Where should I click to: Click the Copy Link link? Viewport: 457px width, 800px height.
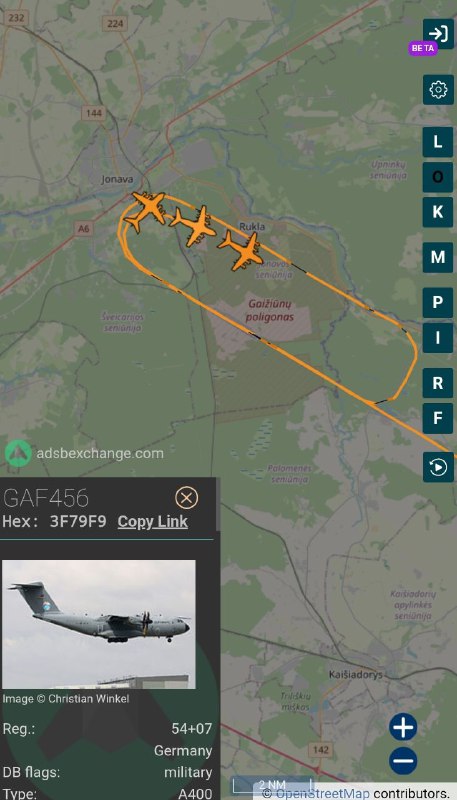pos(153,521)
